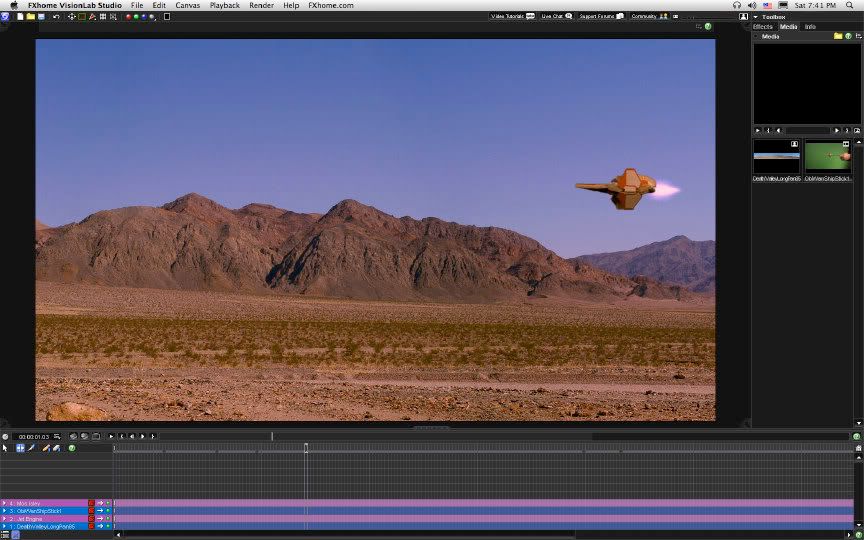Click the small screen icon right of Community
The height and width of the screenshot is (540, 864).
coord(676,17)
